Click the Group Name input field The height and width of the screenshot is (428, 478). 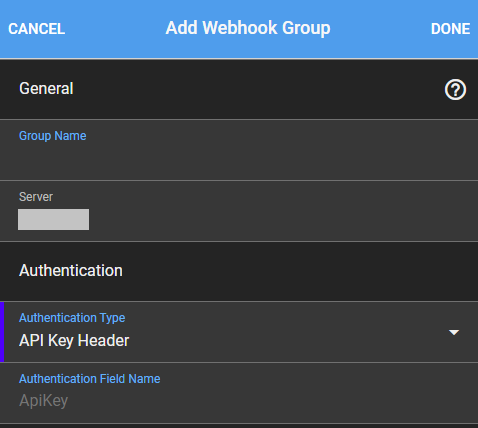239,150
